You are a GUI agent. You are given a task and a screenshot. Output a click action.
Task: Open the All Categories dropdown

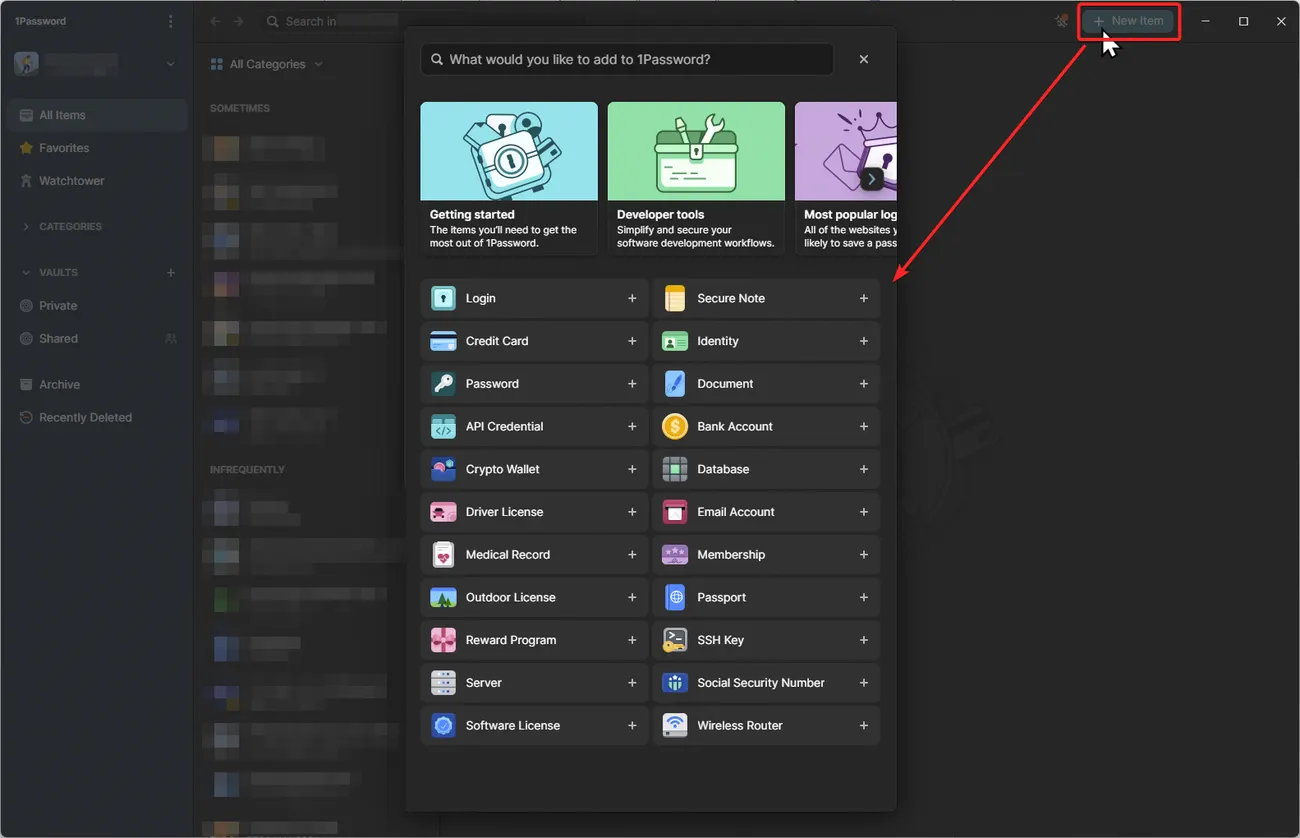[x=267, y=64]
